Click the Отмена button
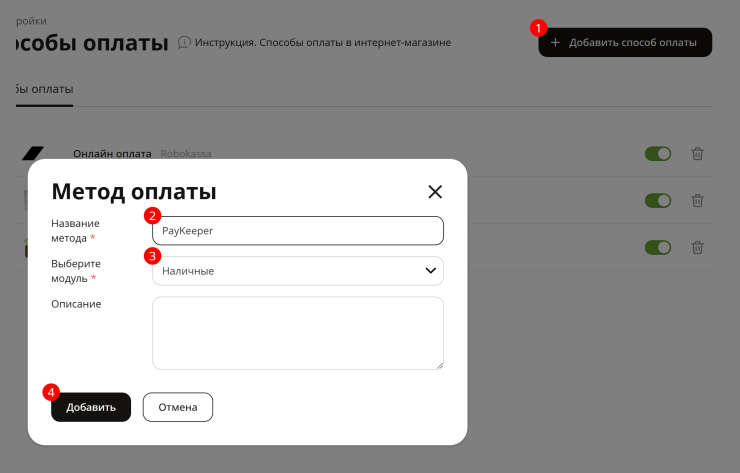Screen dimensions: 740x473 (x=177, y=407)
